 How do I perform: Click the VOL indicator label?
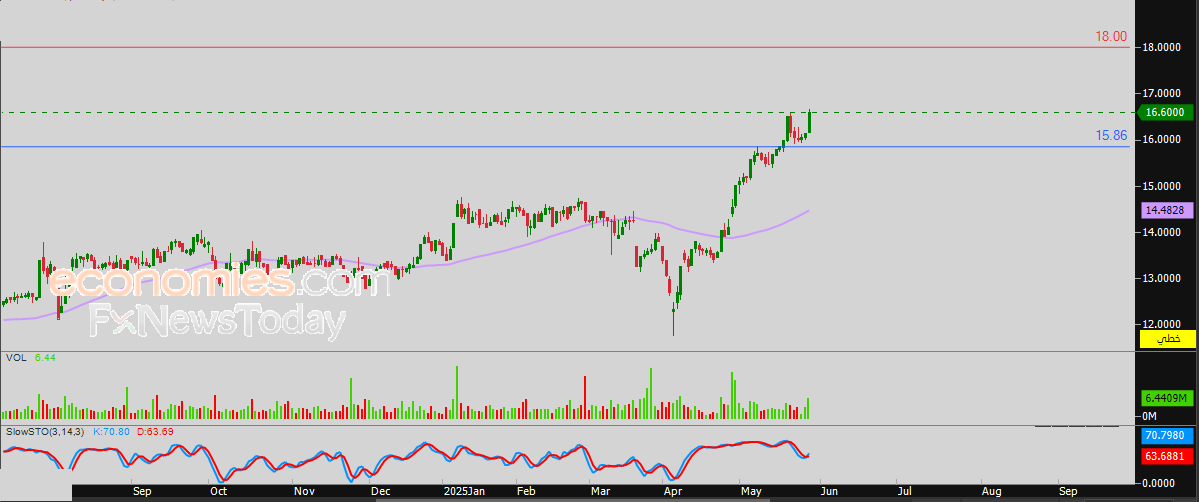click(x=16, y=357)
